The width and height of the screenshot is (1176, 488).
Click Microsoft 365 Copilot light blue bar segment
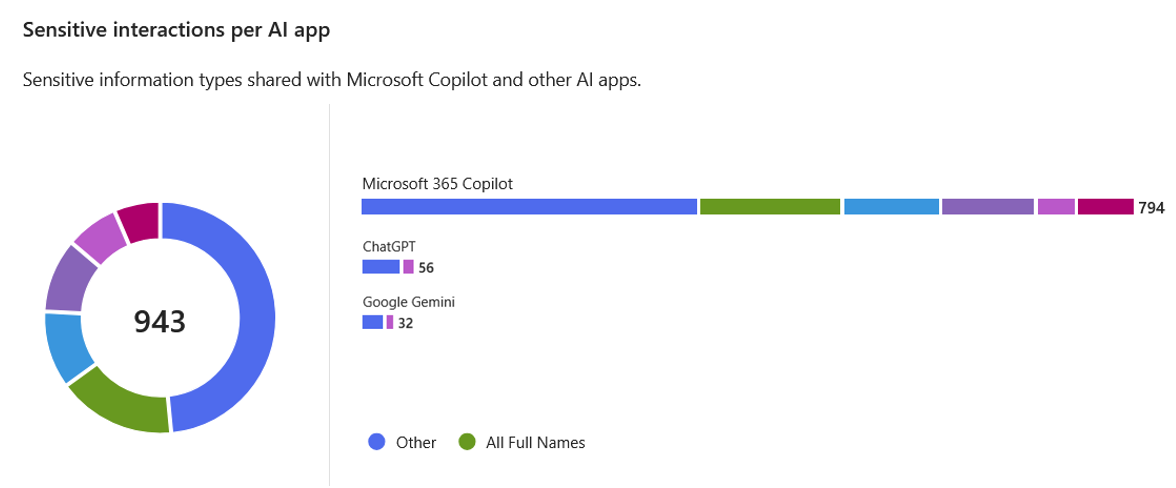892,207
